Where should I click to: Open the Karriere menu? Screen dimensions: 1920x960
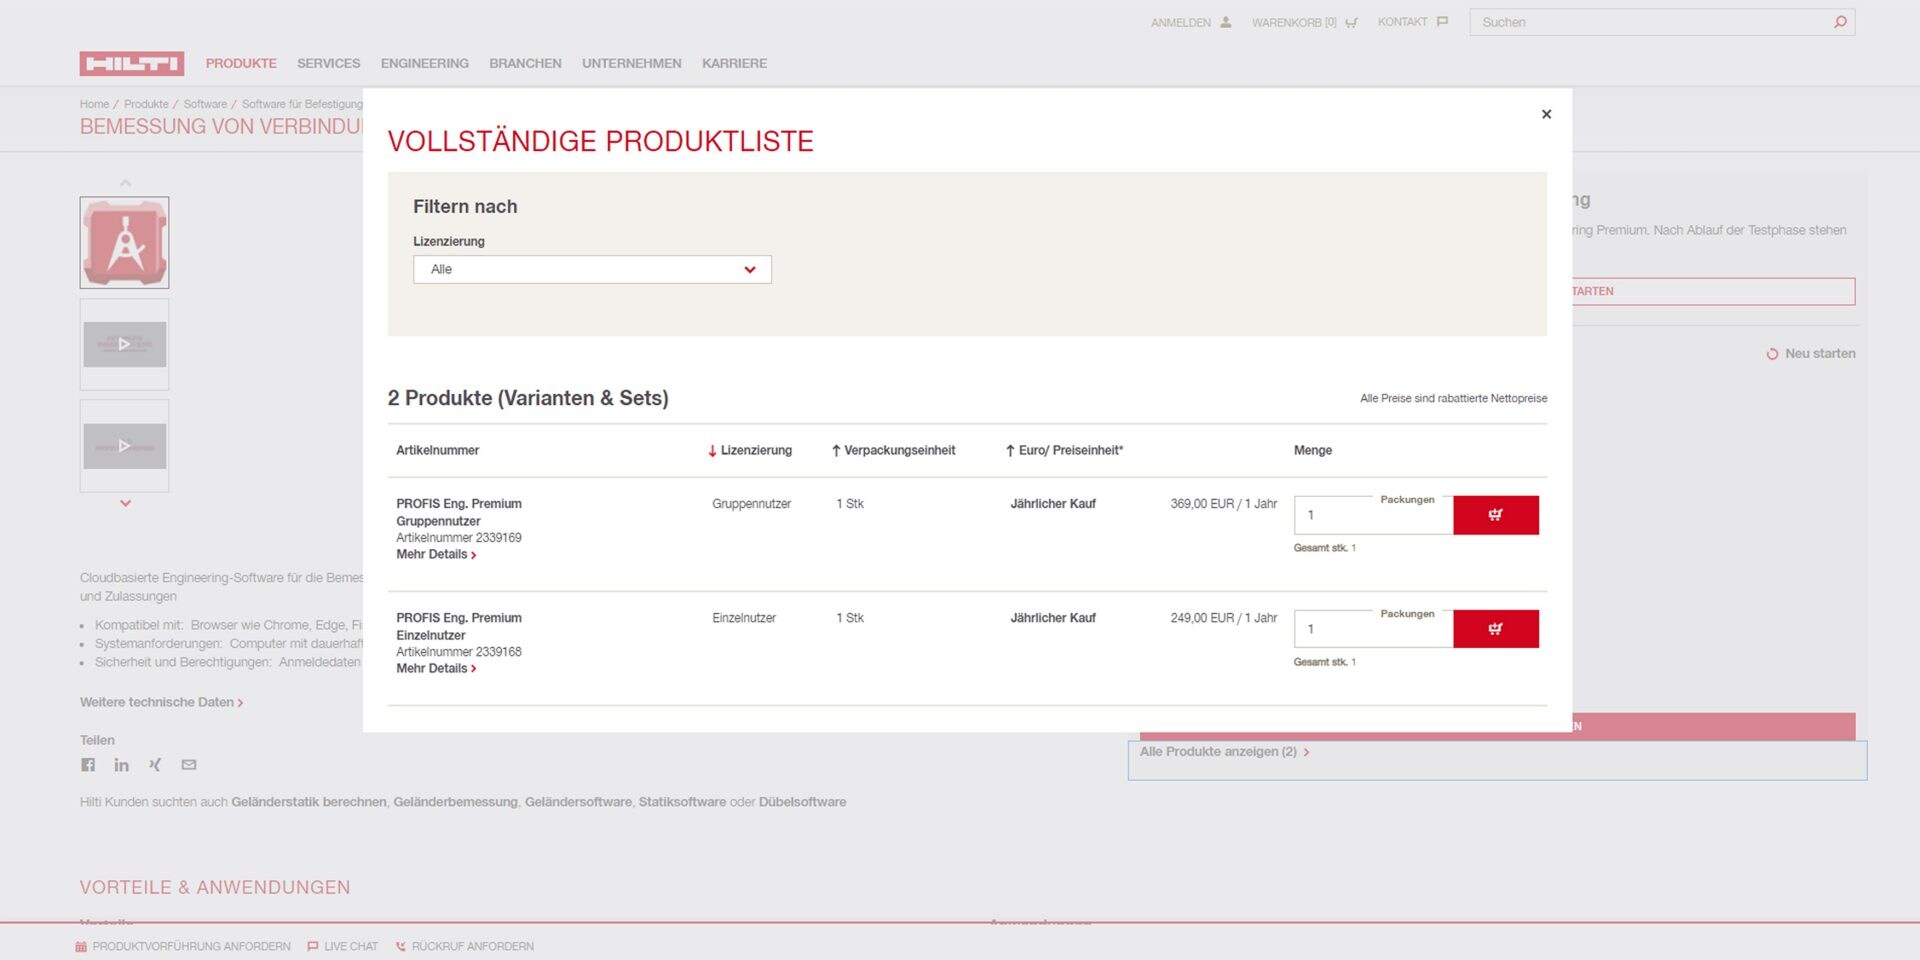tap(734, 63)
